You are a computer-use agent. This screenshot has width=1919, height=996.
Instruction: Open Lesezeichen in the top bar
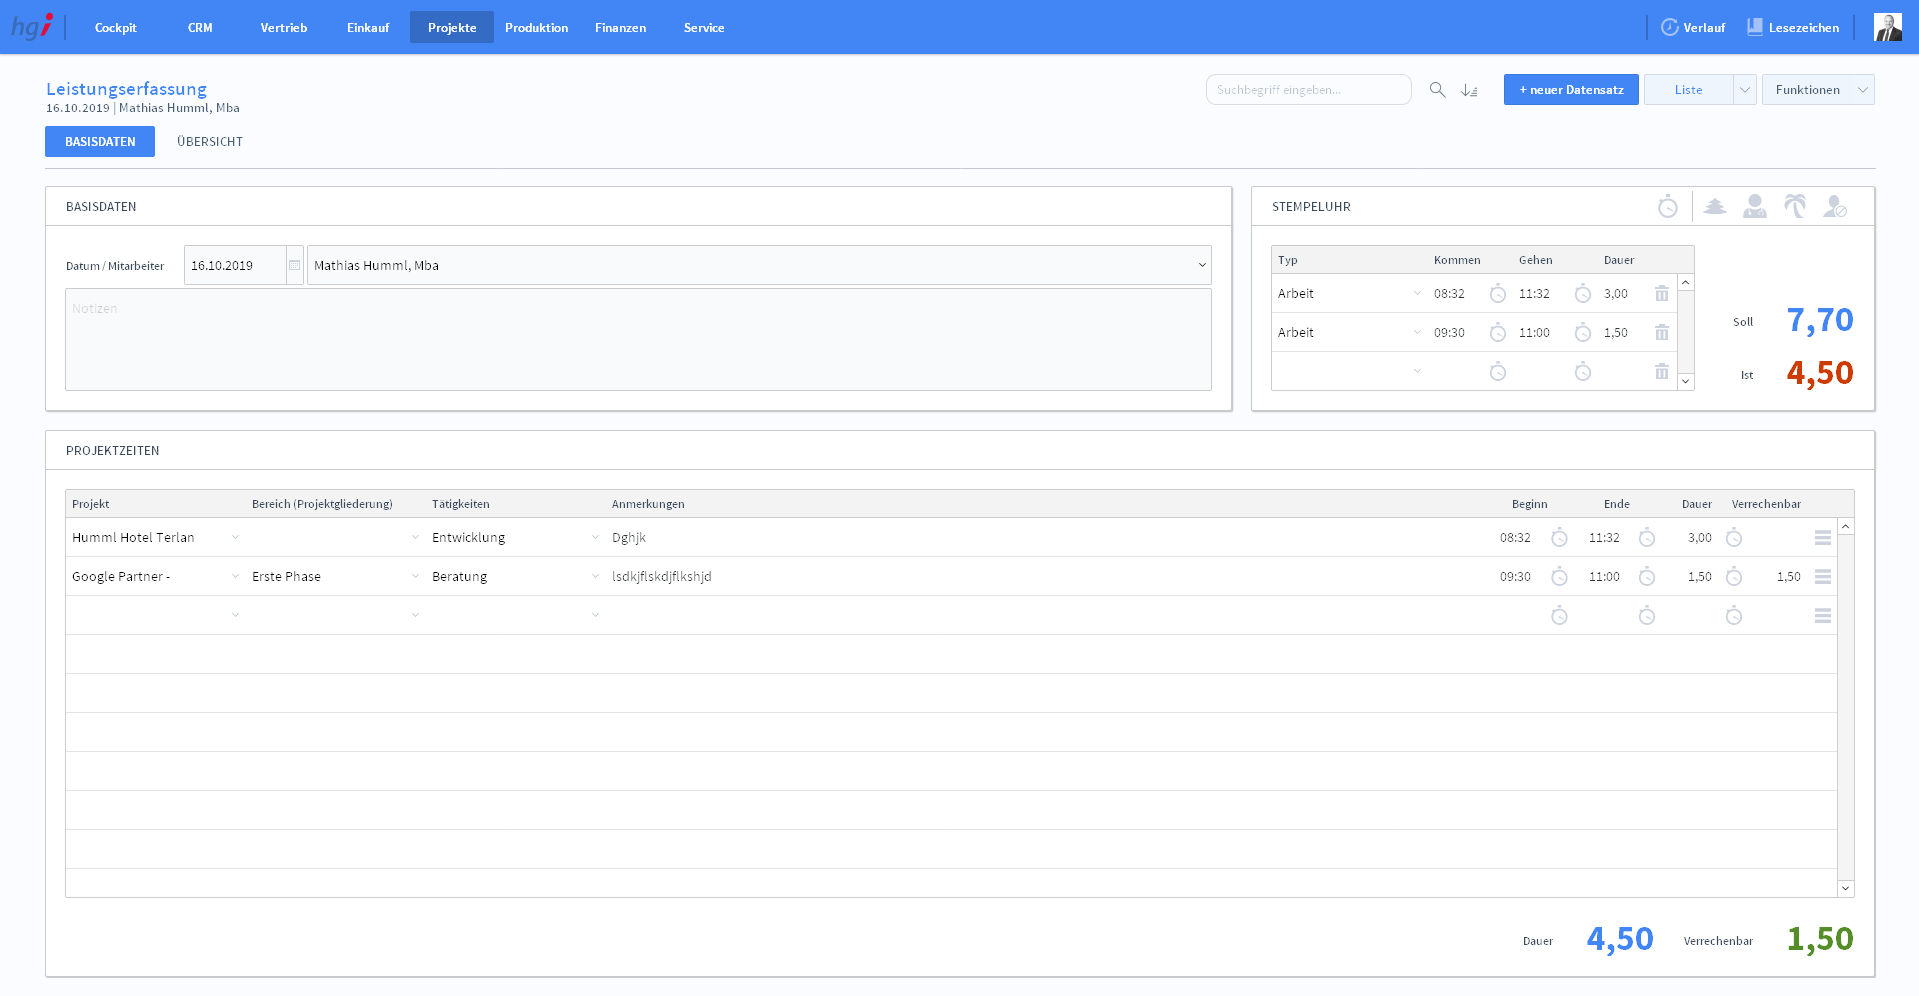[1793, 28]
